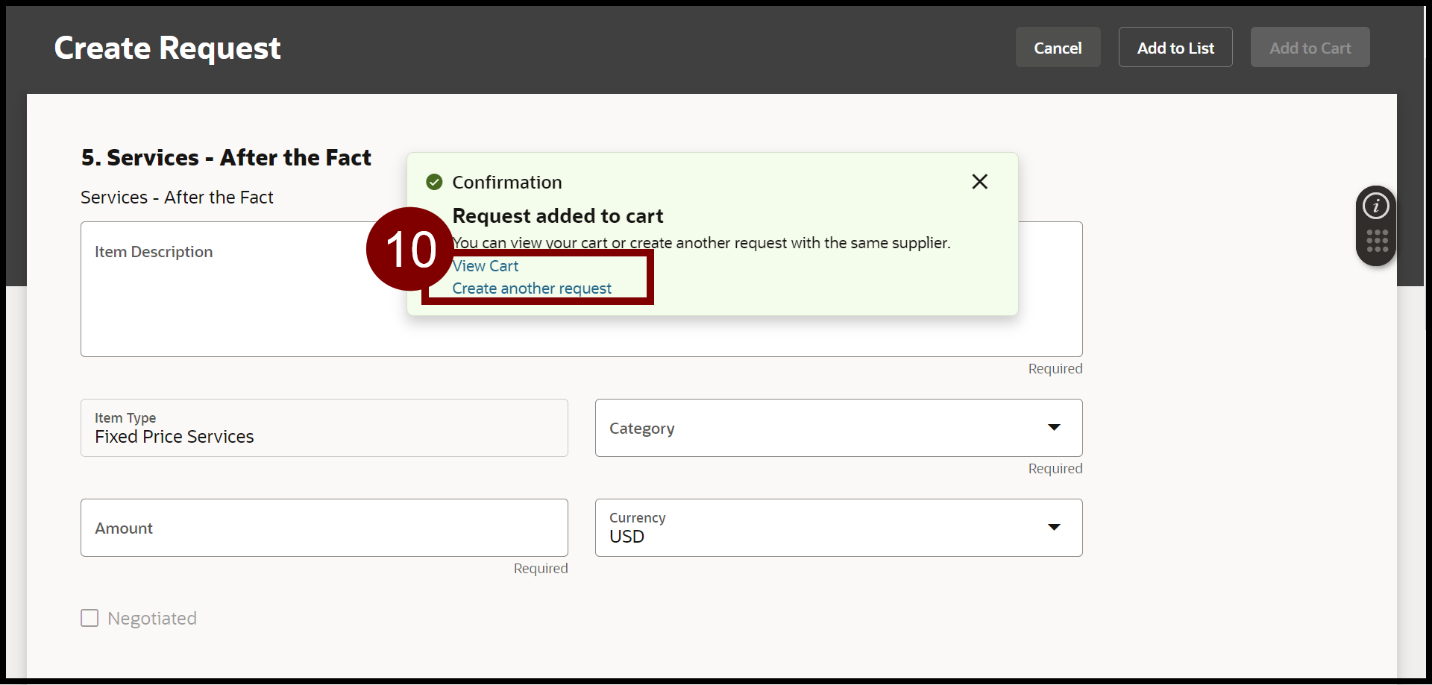Click into the Amount input field
Image resolution: width=1432 pixels, height=685 pixels.
point(324,528)
